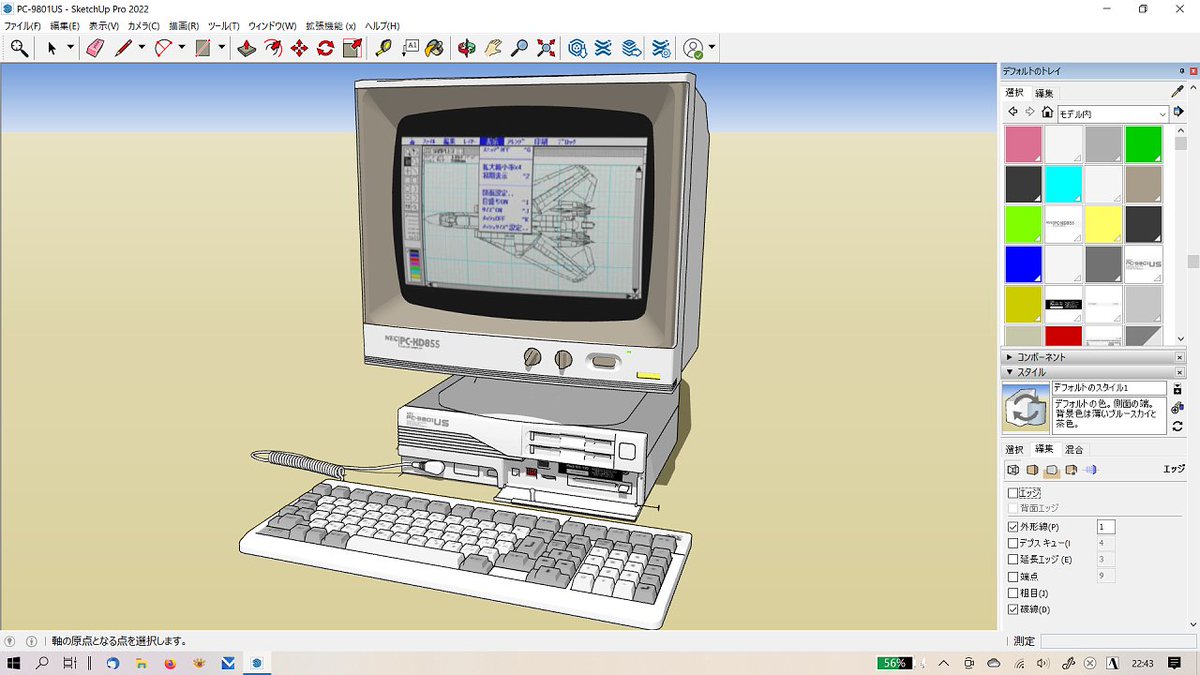Open the カメラ(C) menu
1200x675 pixels.
(143, 26)
